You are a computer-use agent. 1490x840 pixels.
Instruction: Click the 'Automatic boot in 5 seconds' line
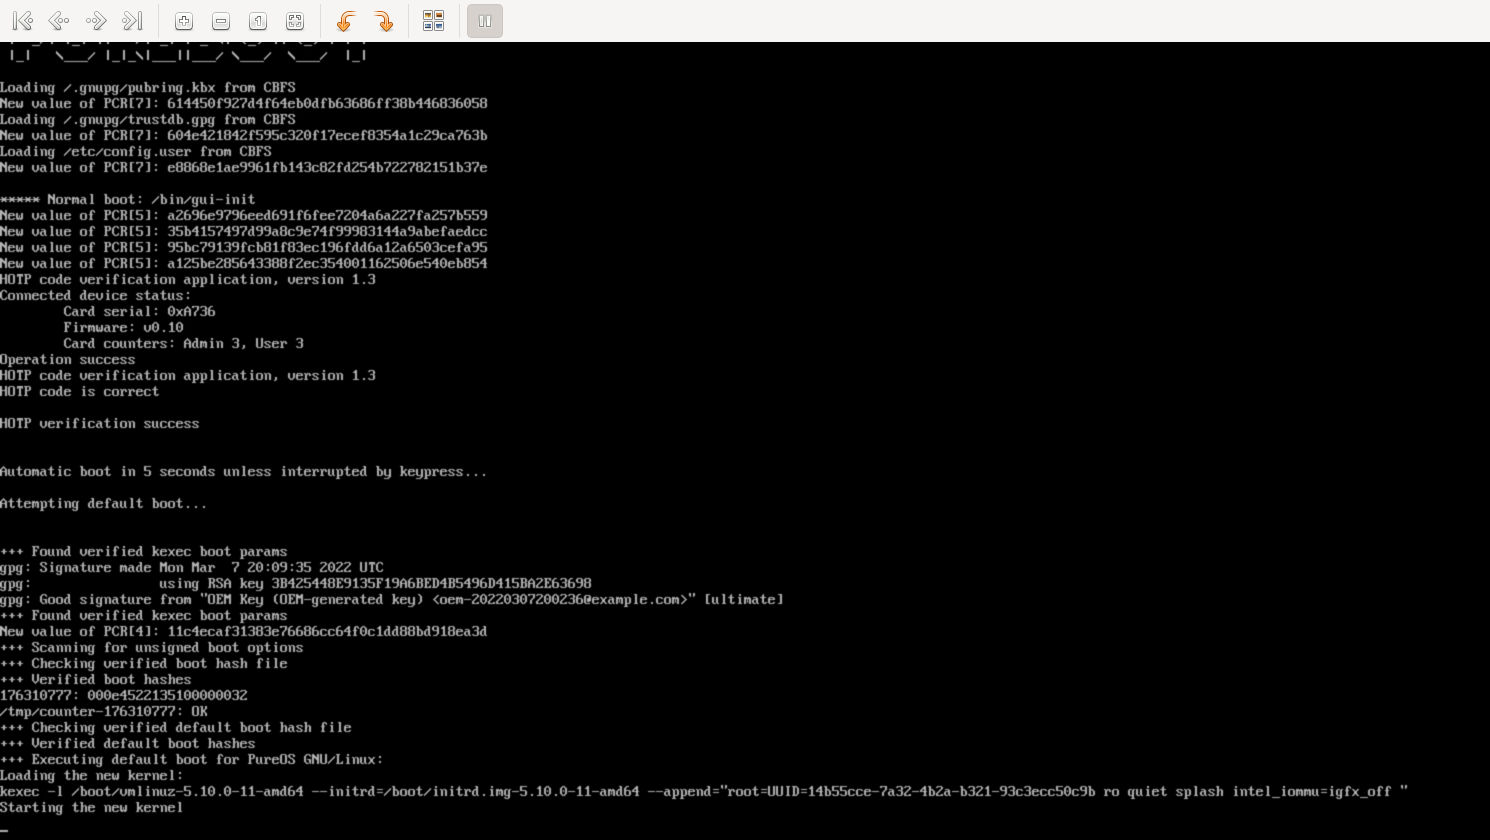[244, 472]
